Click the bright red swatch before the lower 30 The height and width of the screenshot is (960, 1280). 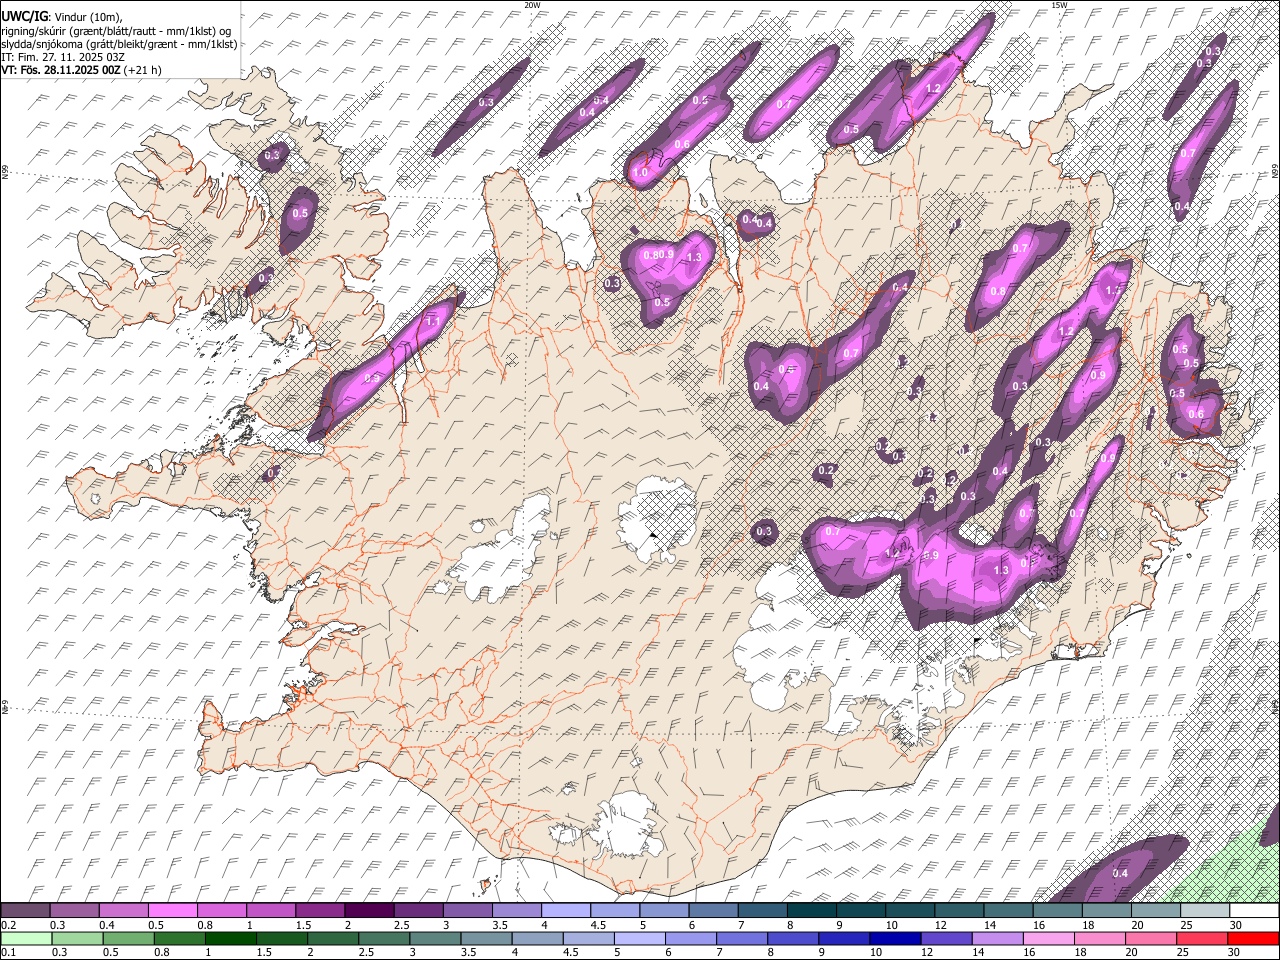pyautogui.click(x=1253, y=939)
